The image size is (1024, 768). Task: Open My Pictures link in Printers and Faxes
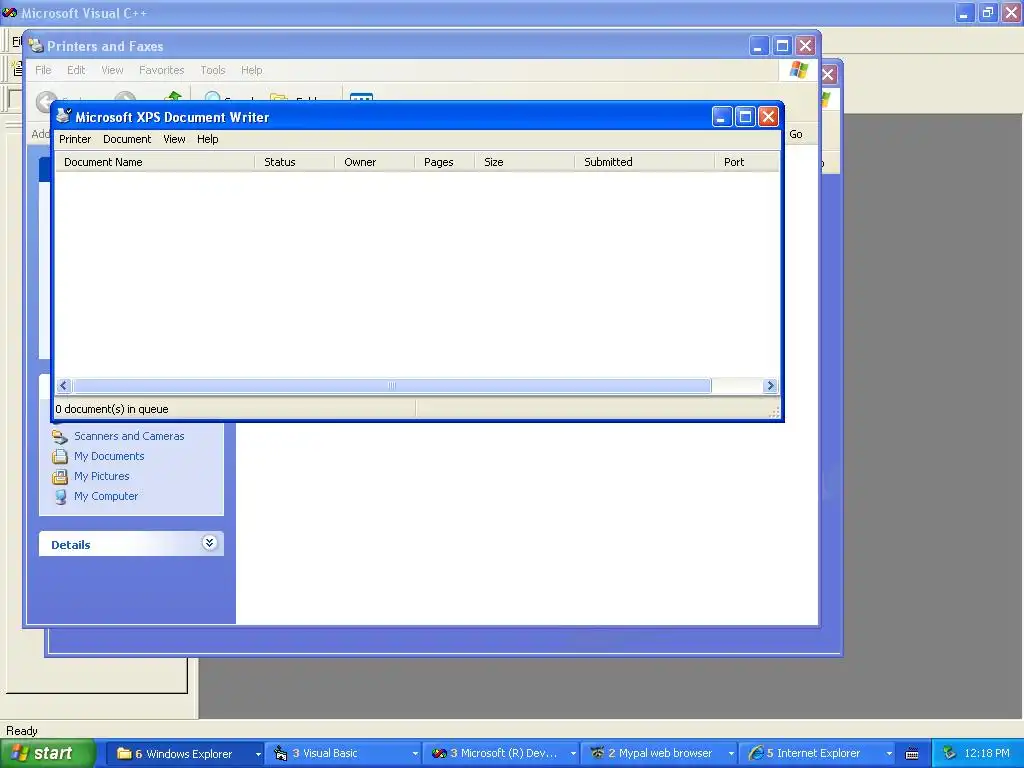101,476
